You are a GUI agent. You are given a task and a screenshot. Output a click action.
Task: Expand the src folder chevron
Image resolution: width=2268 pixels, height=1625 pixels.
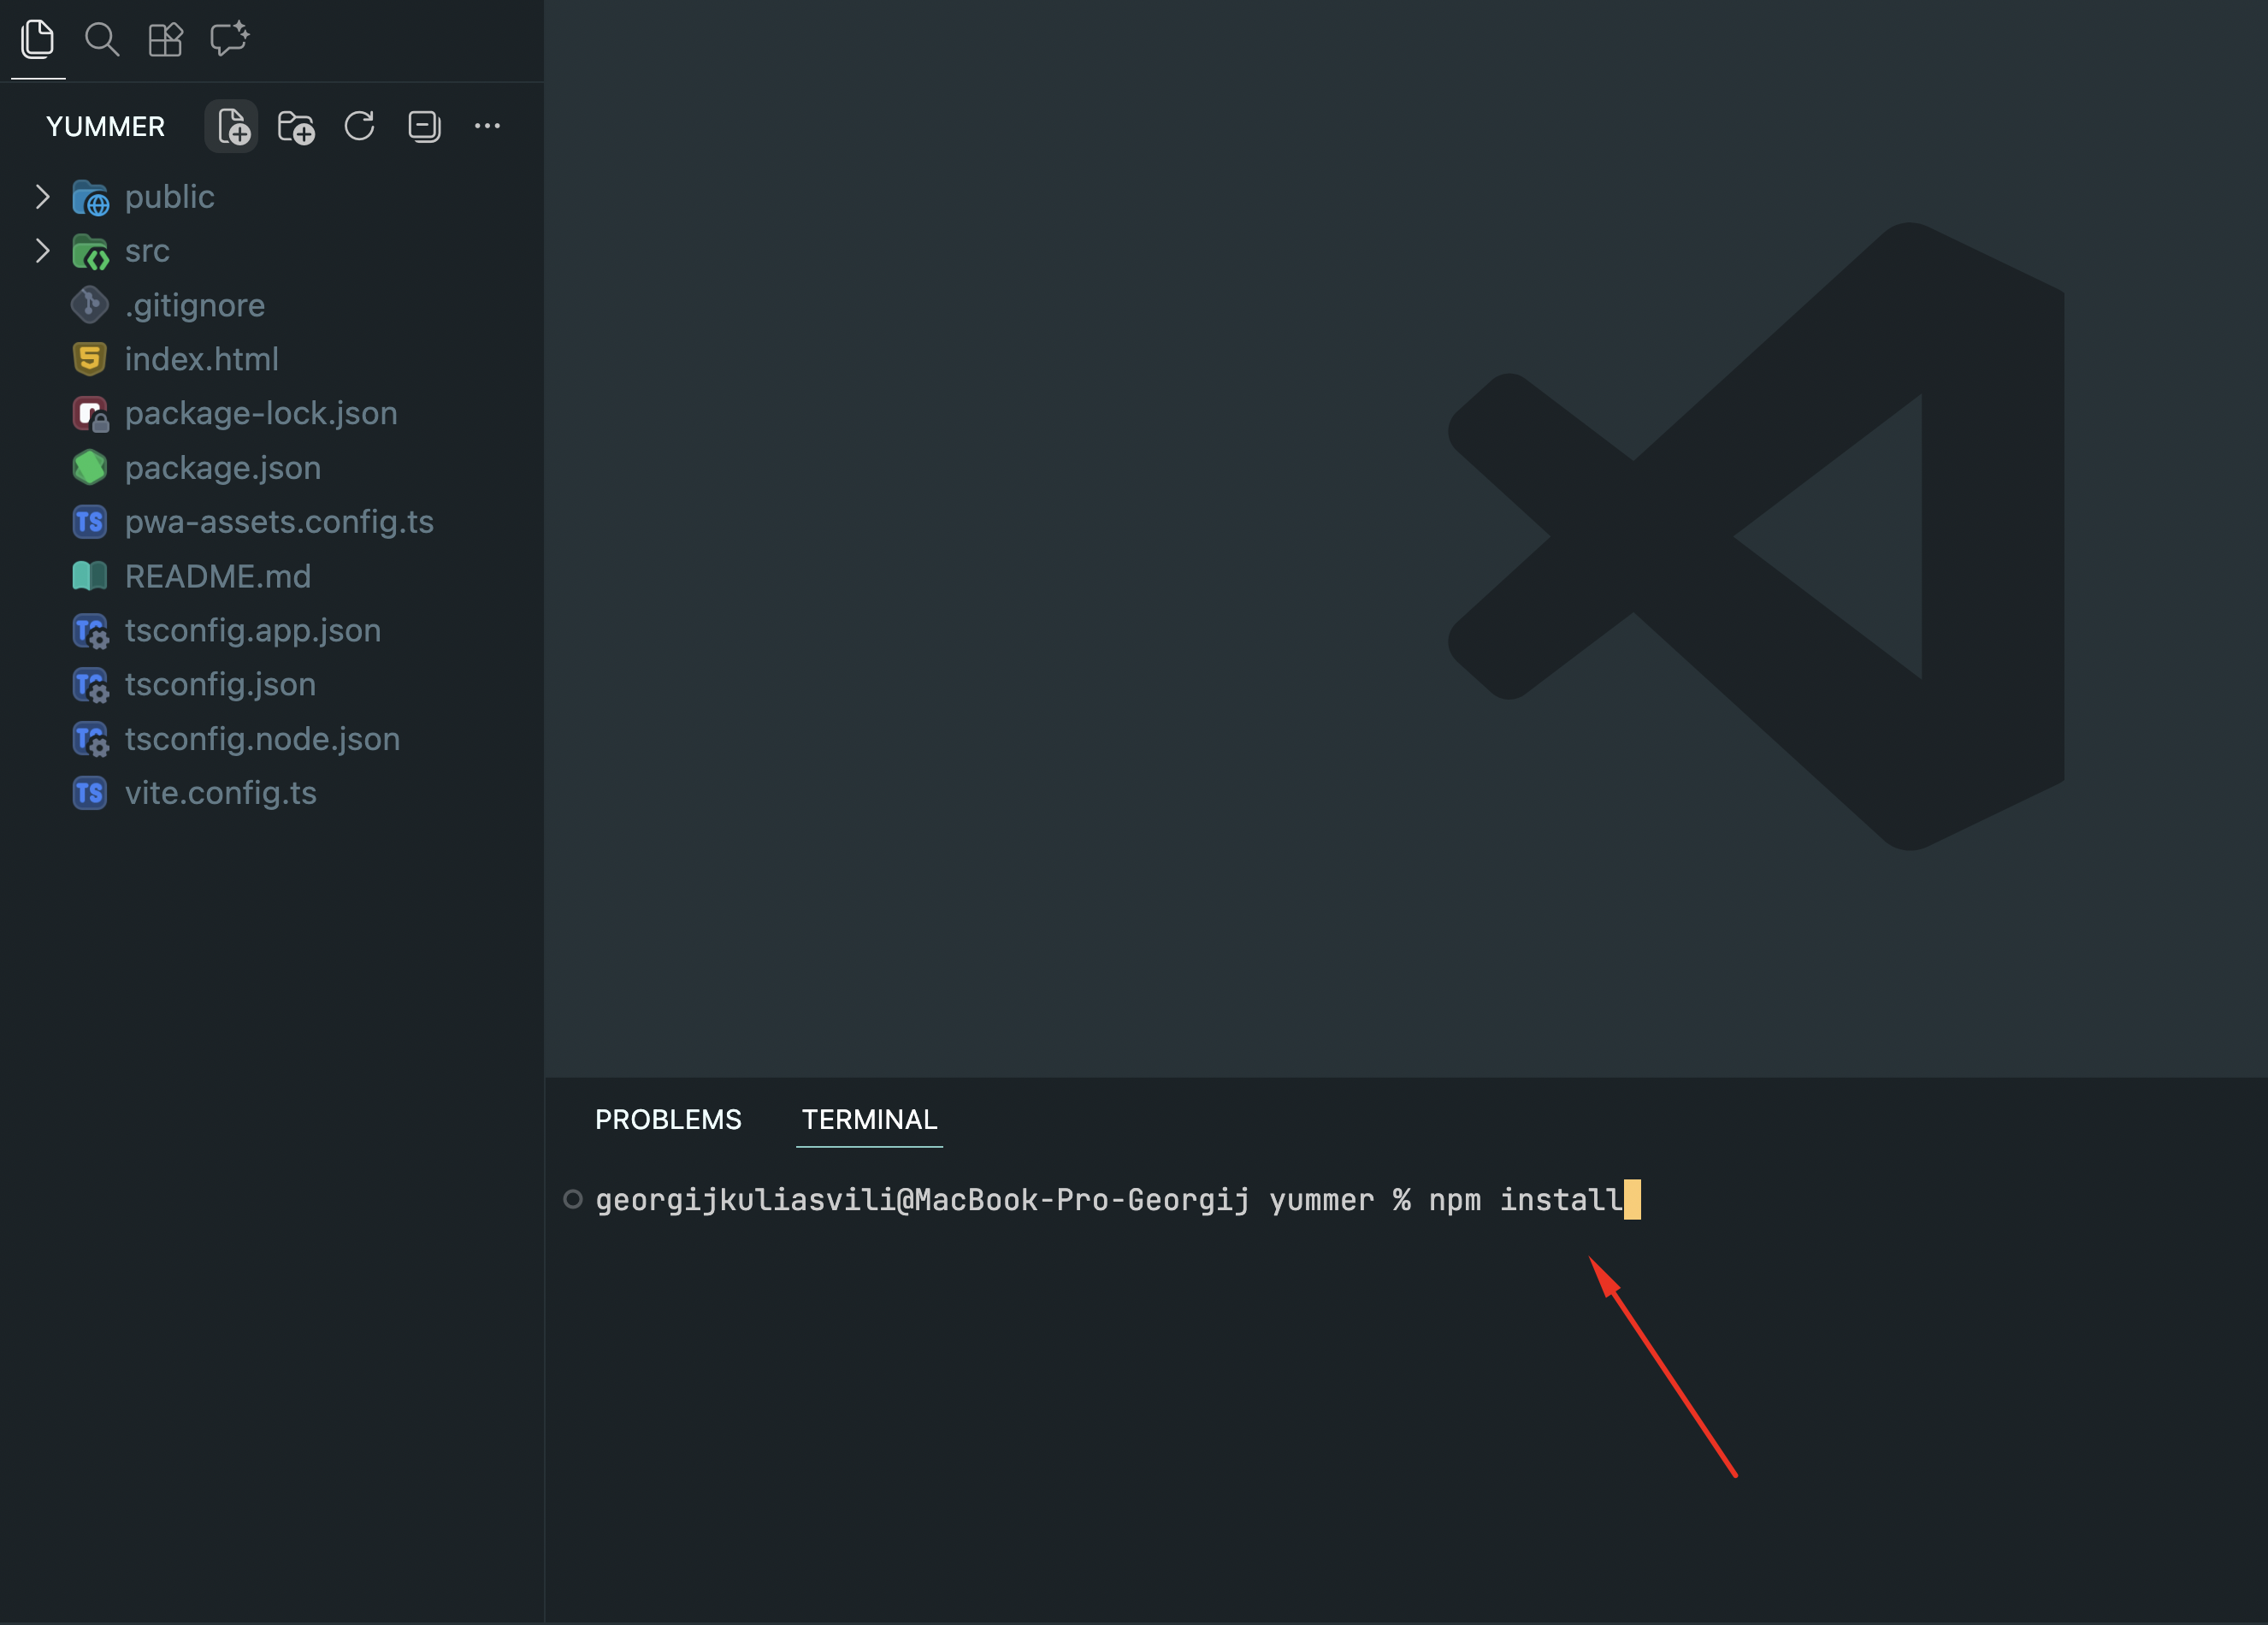[x=42, y=251]
